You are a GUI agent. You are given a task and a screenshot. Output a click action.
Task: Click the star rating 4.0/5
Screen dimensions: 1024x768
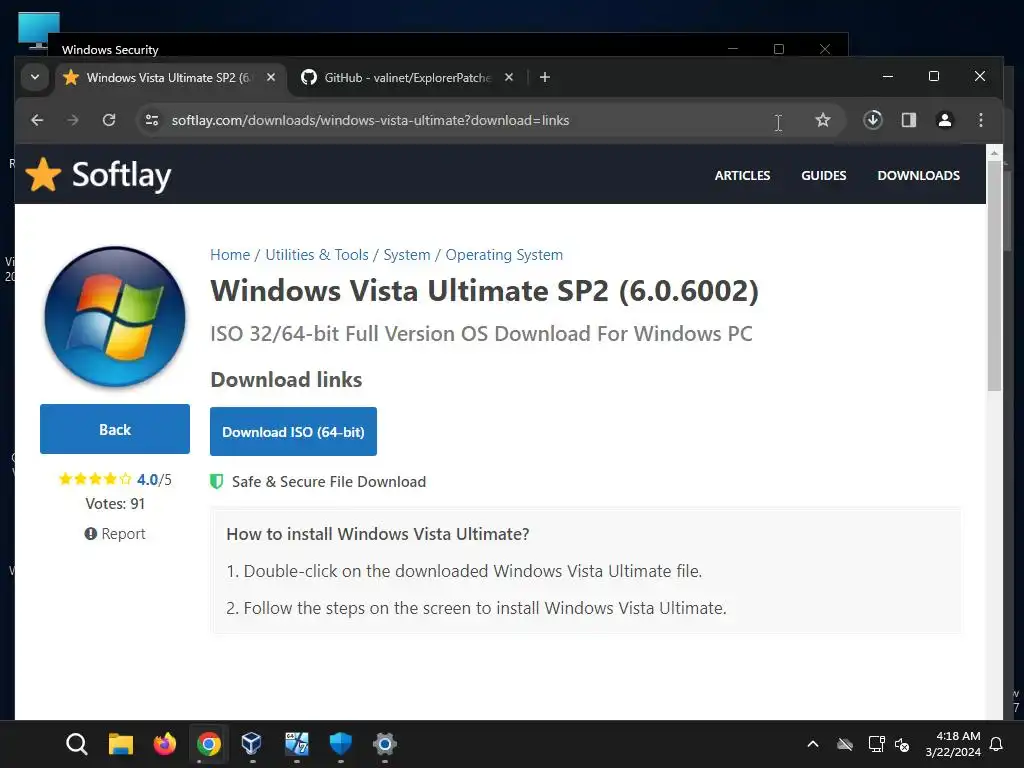(115, 479)
